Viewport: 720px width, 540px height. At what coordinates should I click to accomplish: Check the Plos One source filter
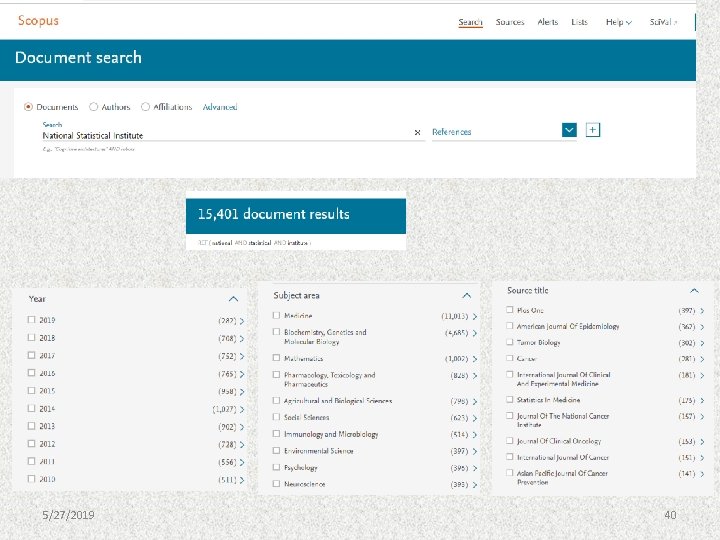tap(509, 310)
